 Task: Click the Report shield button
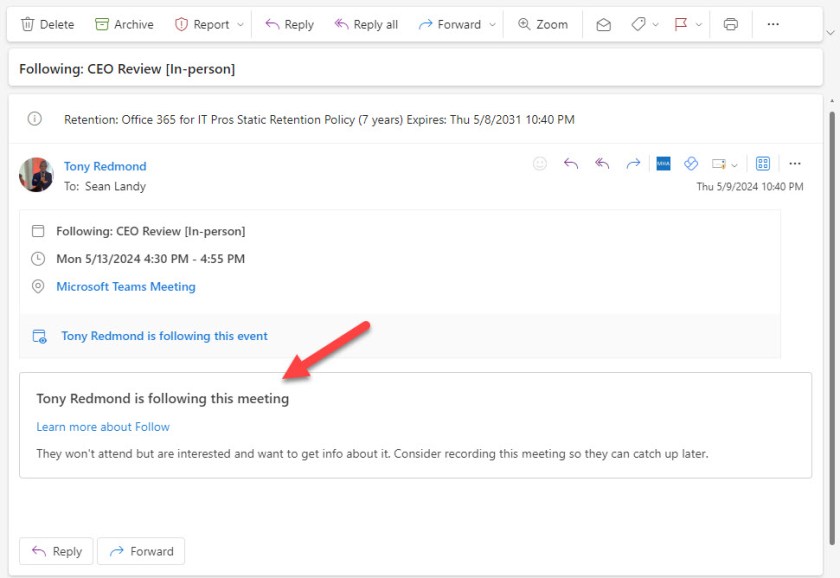point(202,25)
